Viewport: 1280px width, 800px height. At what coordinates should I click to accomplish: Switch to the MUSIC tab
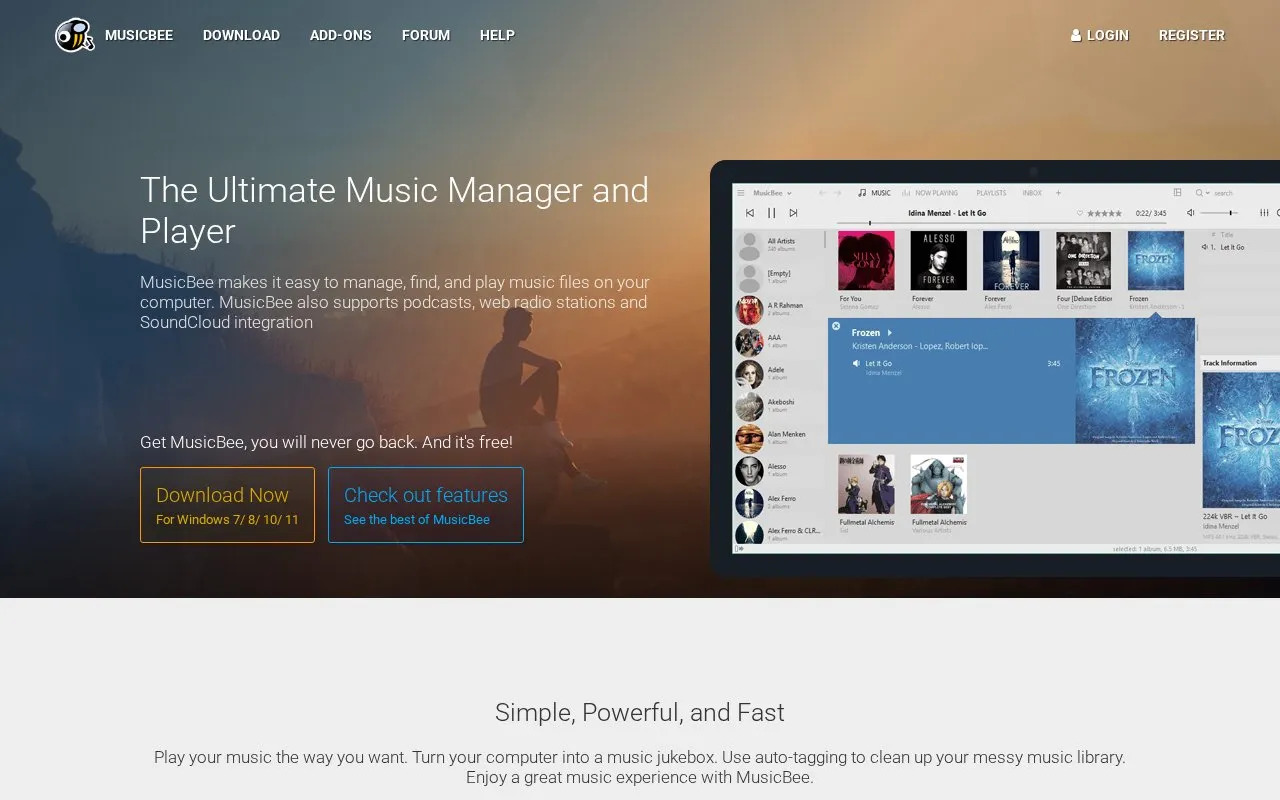pyautogui.click(x=874, y=193)
